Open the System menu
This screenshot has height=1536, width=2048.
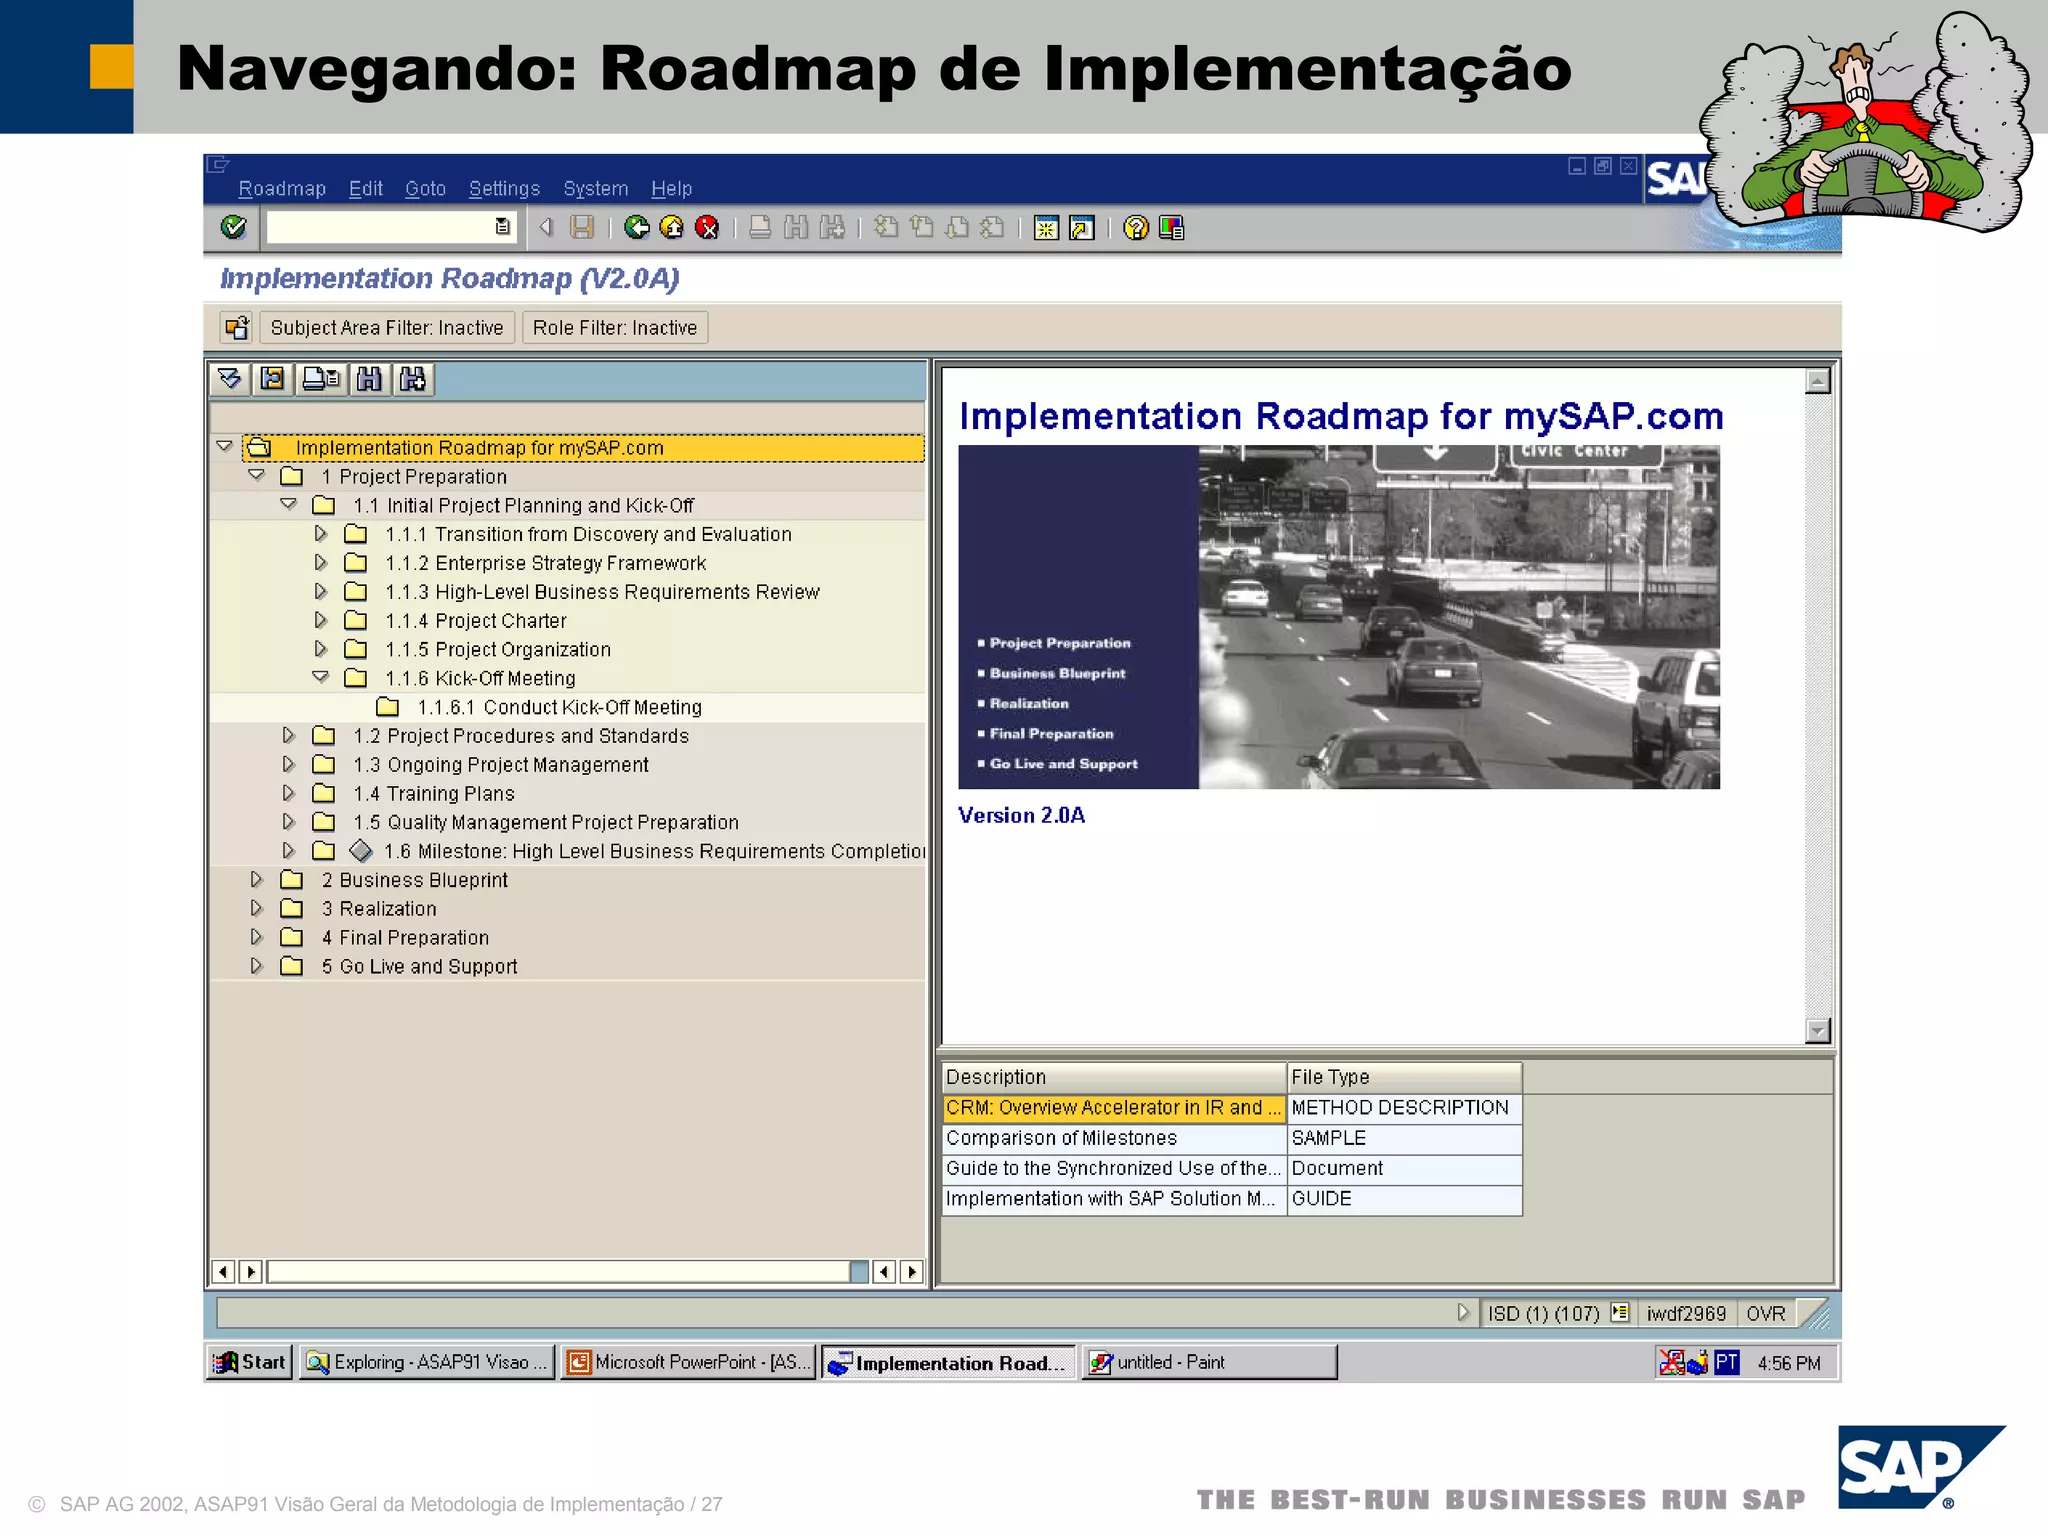click(x=595, y=188)
